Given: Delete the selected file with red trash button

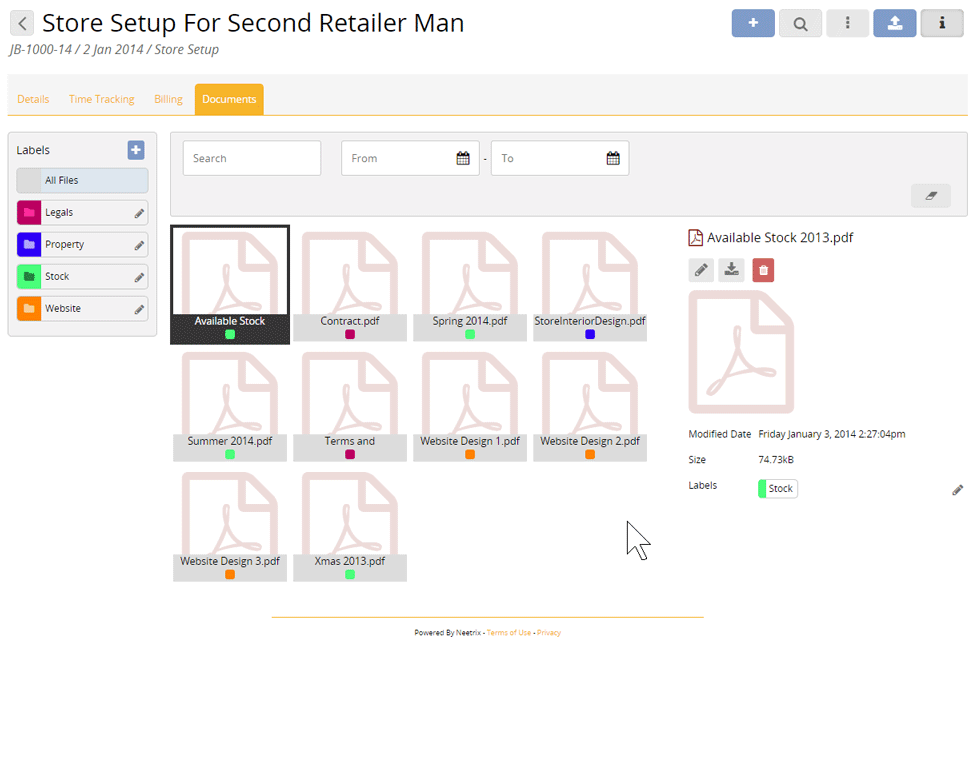Looking at the screenshot, I should (x=763, y=270).
